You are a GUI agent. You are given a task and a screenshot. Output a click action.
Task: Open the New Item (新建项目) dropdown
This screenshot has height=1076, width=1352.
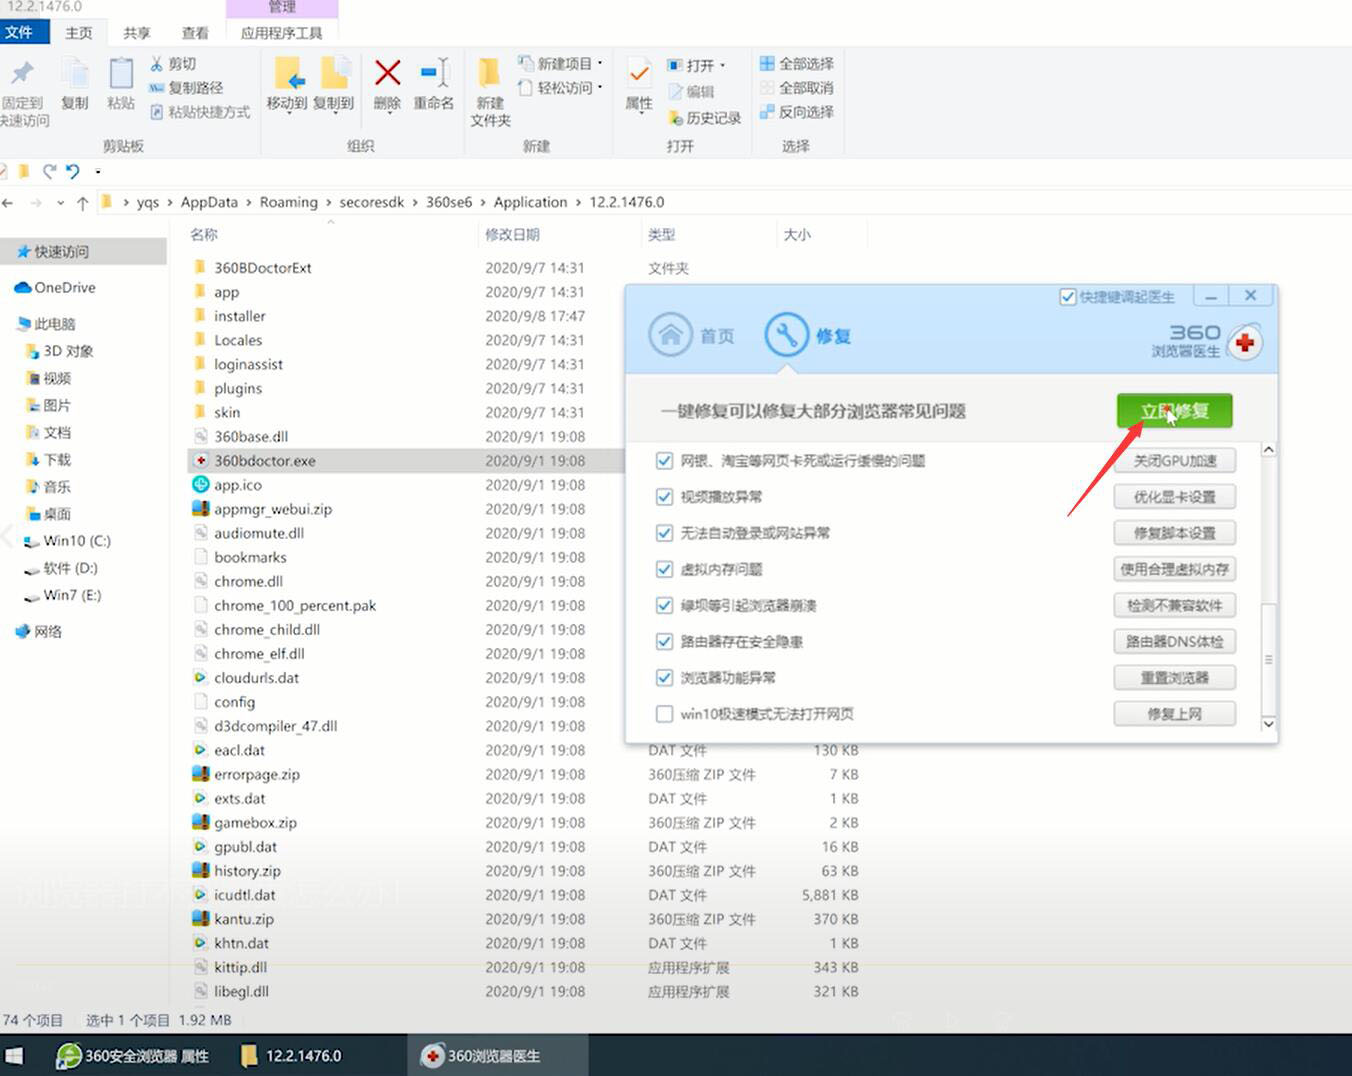click(560, 64)
